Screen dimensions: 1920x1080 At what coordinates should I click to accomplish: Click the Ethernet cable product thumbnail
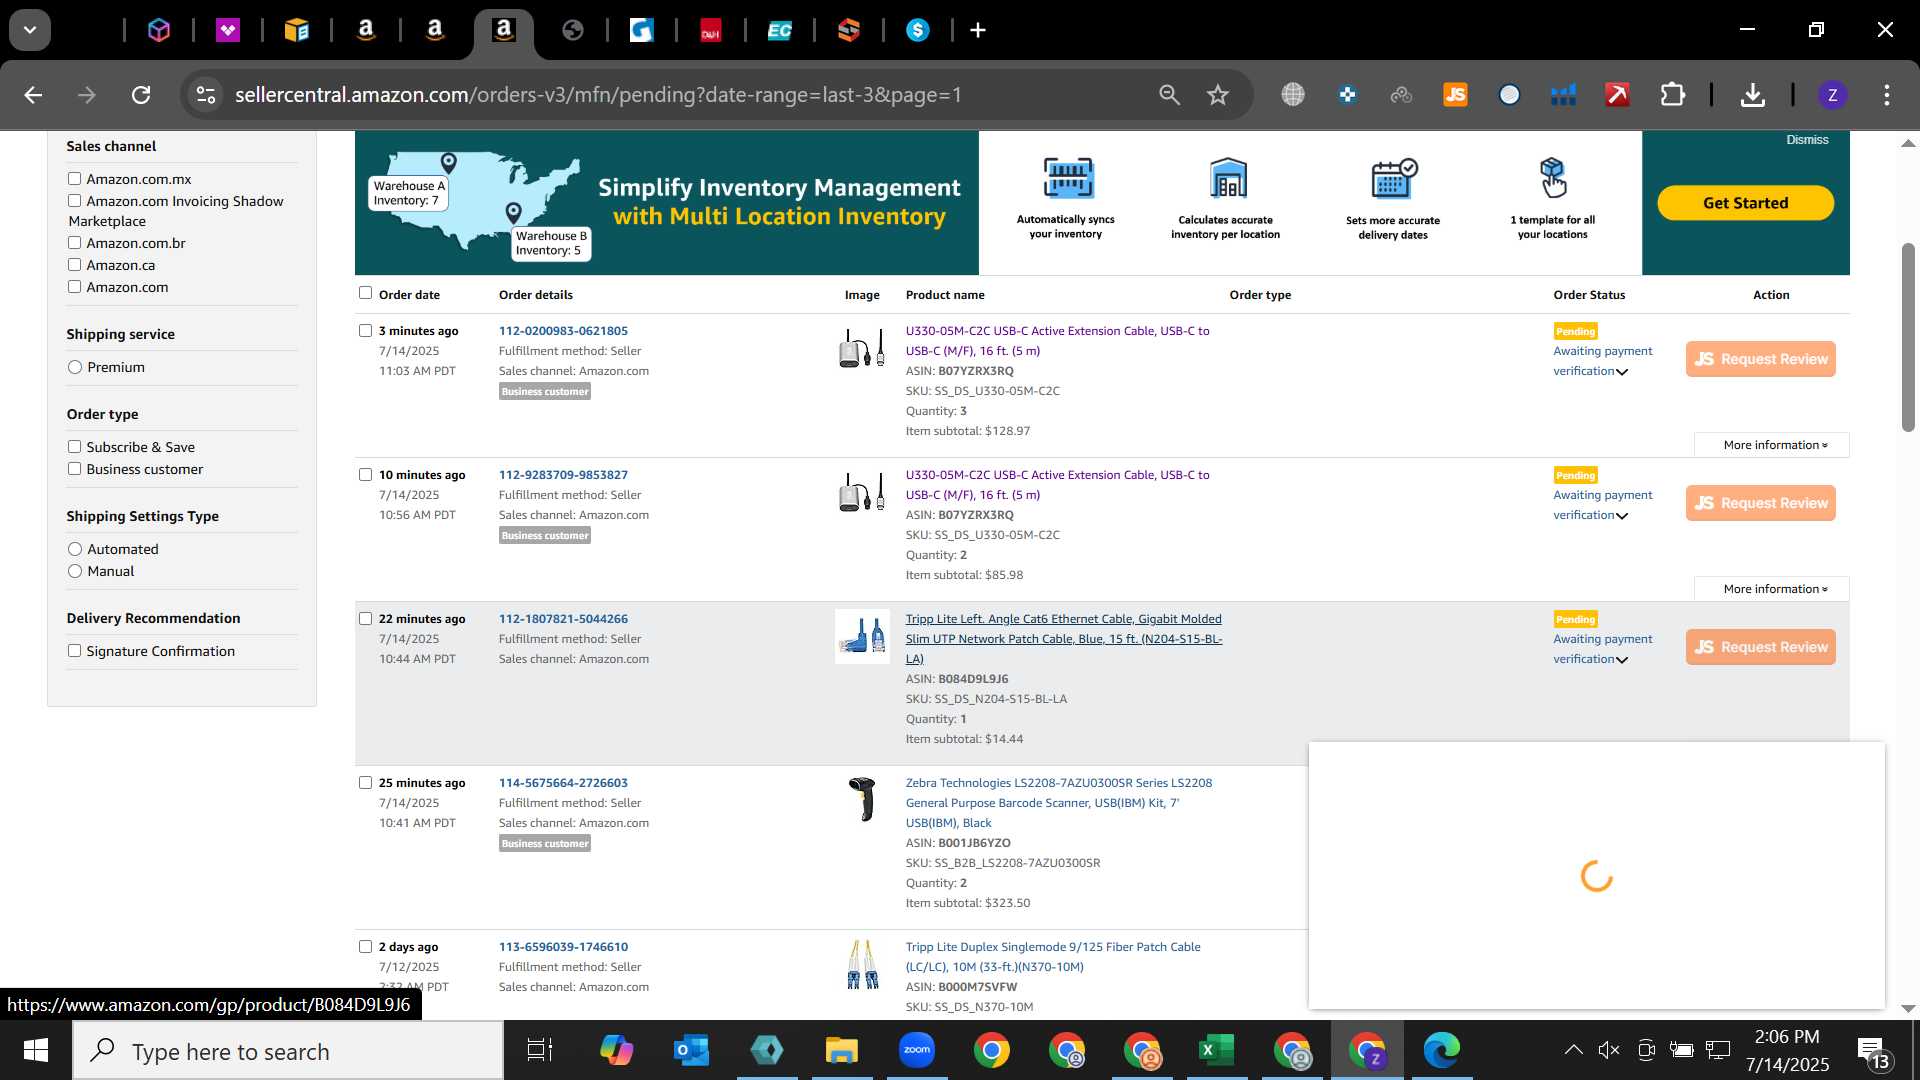pyautogui.click(x=862, y=636)
